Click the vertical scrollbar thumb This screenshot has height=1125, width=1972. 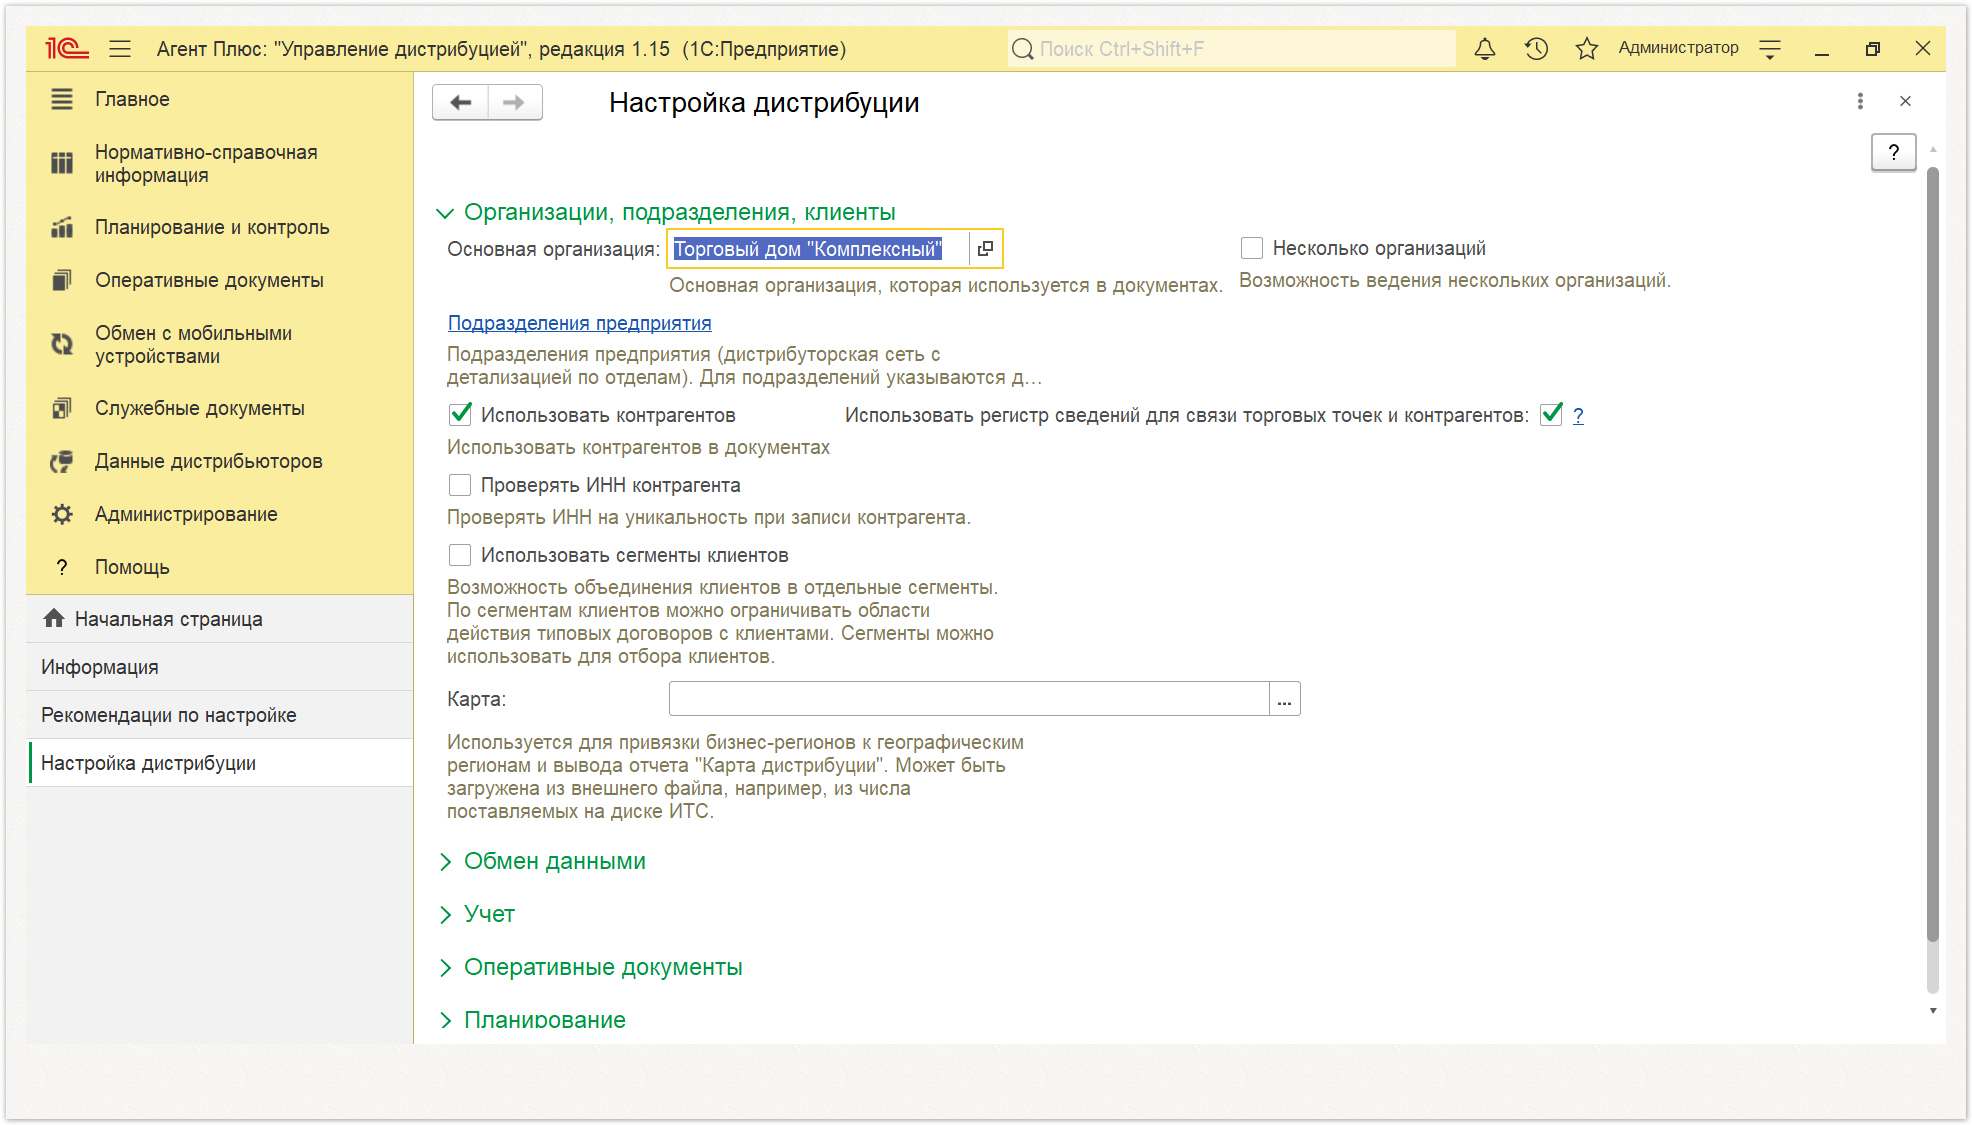point(1932,555)
